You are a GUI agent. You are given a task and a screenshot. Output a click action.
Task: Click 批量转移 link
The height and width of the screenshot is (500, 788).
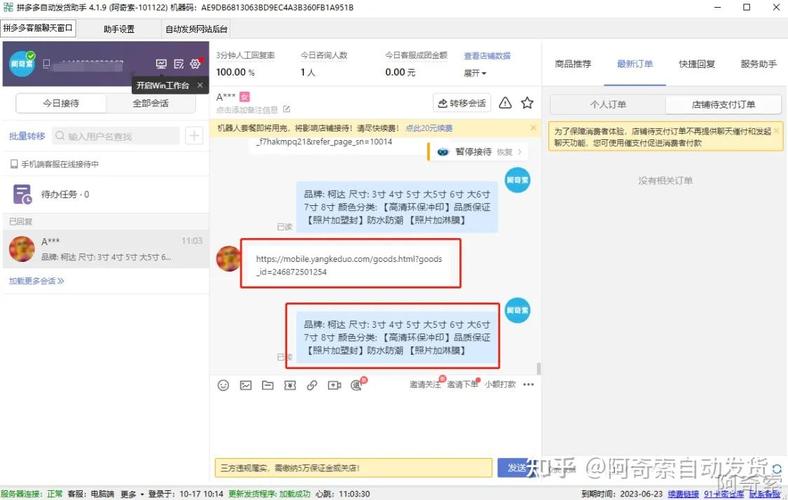27,136
